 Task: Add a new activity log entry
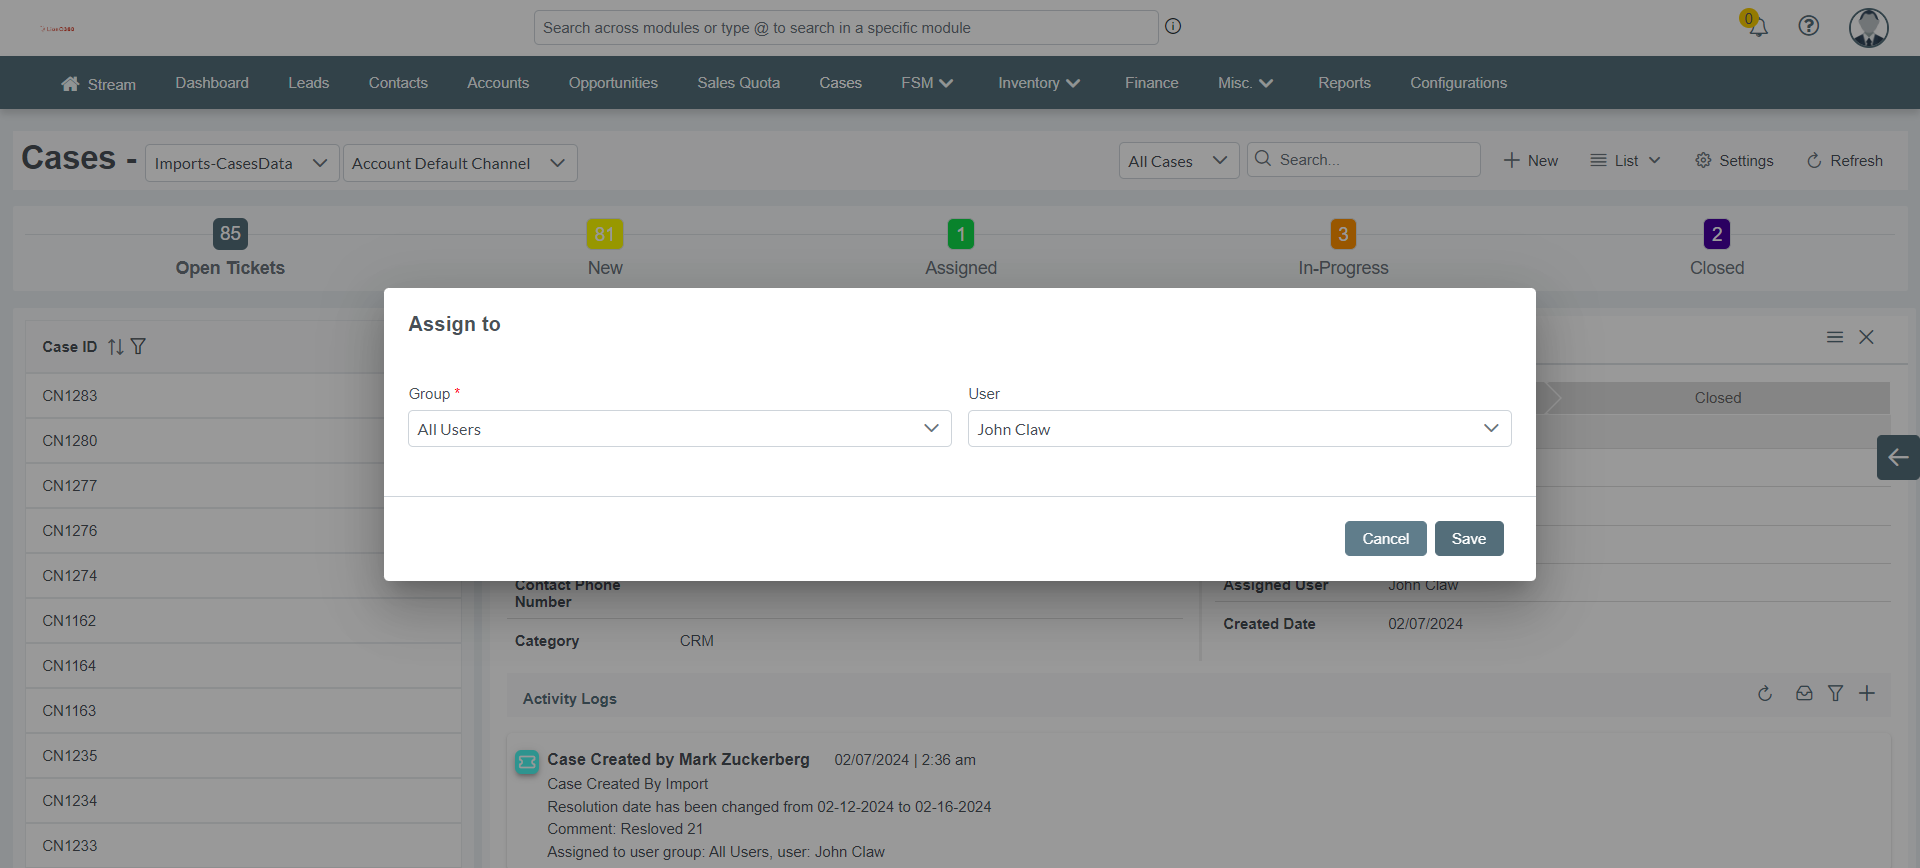click(1867, 693)
